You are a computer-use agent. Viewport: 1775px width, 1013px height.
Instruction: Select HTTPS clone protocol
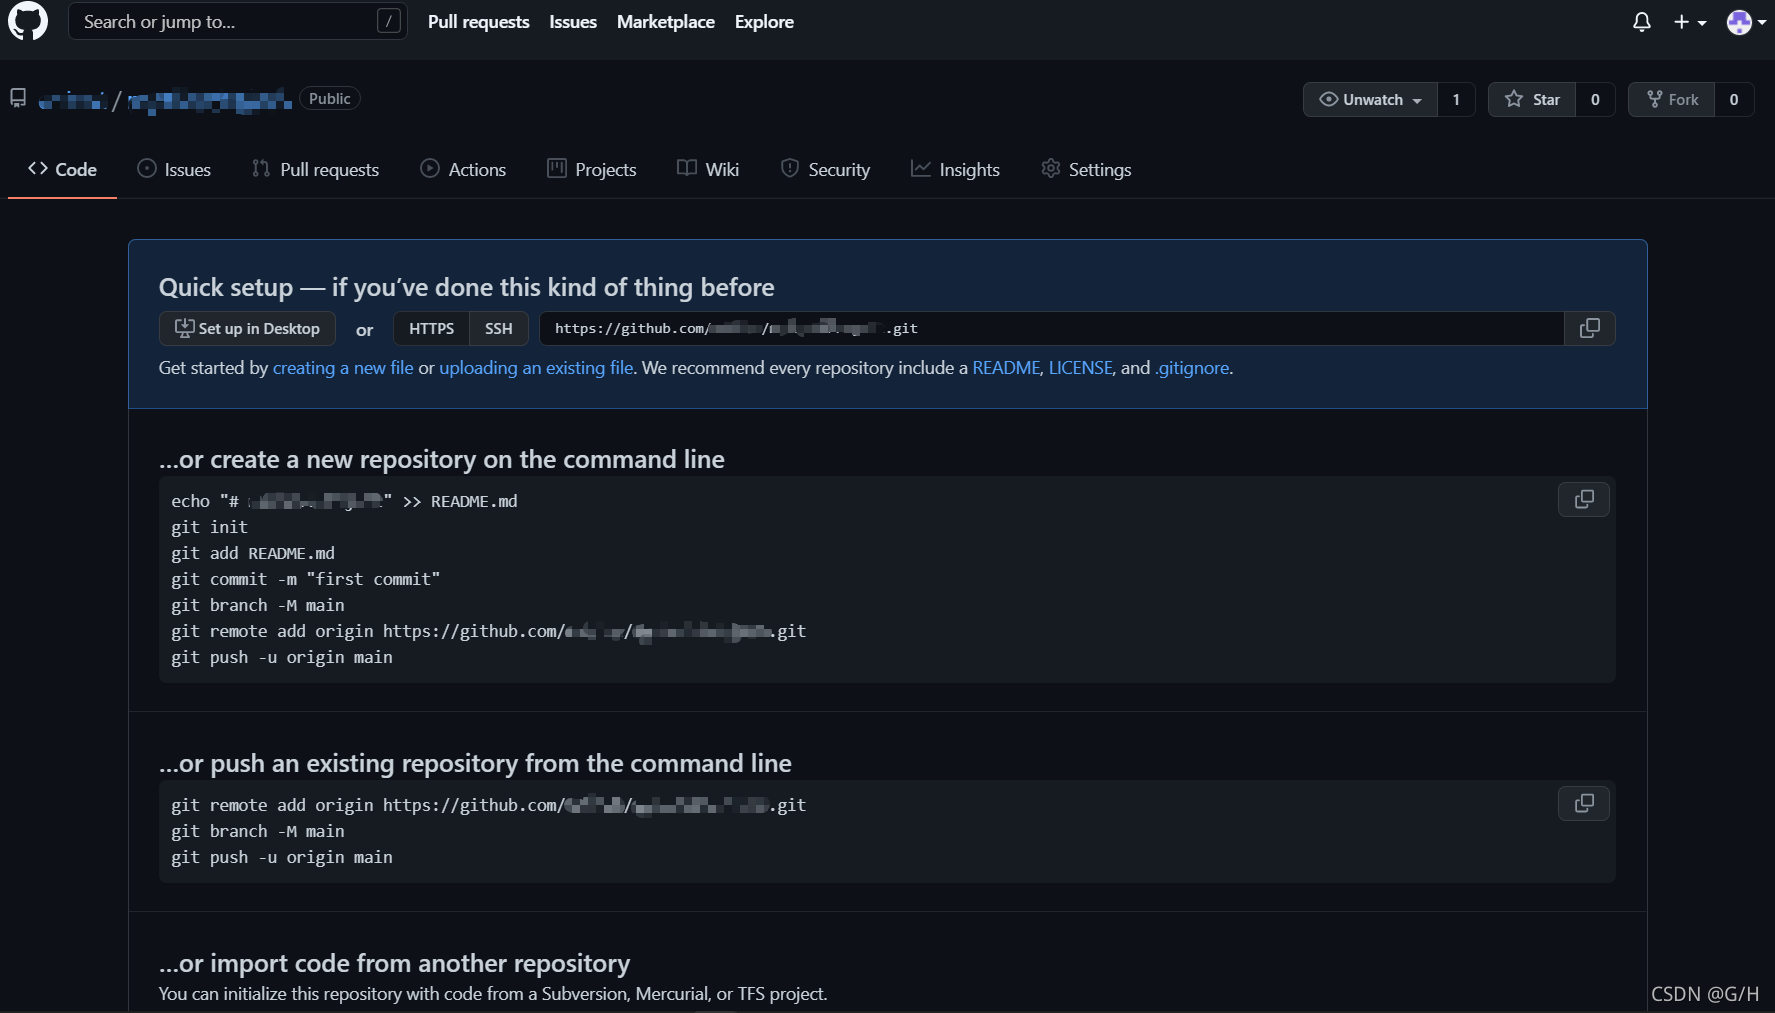pyautogui.click(x=431, y=328)
